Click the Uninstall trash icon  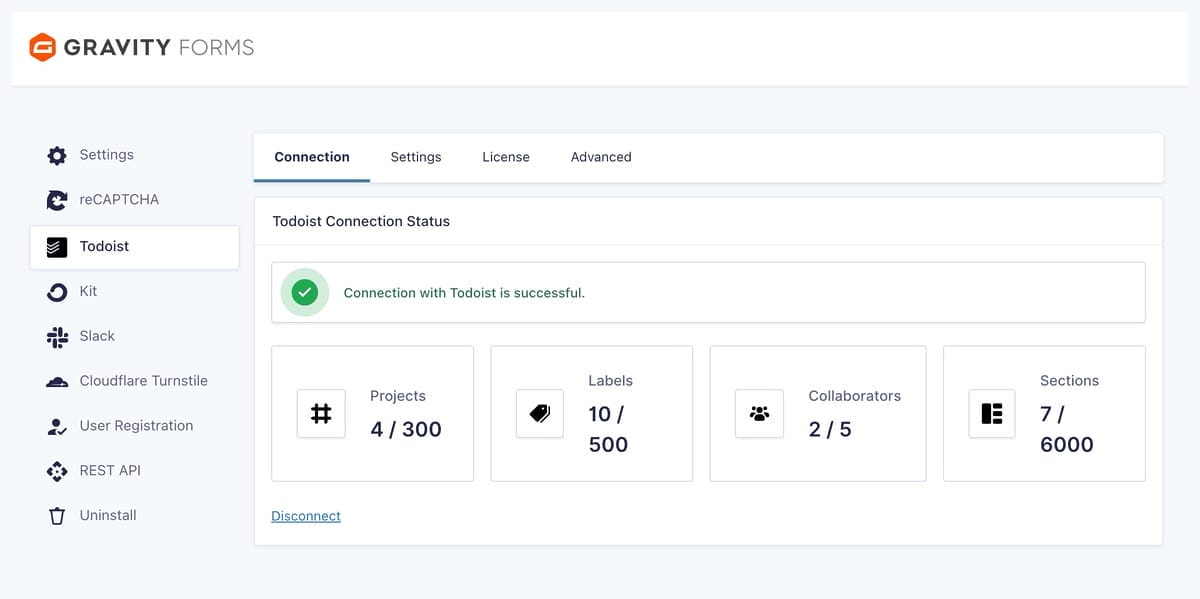coord(57,516)
